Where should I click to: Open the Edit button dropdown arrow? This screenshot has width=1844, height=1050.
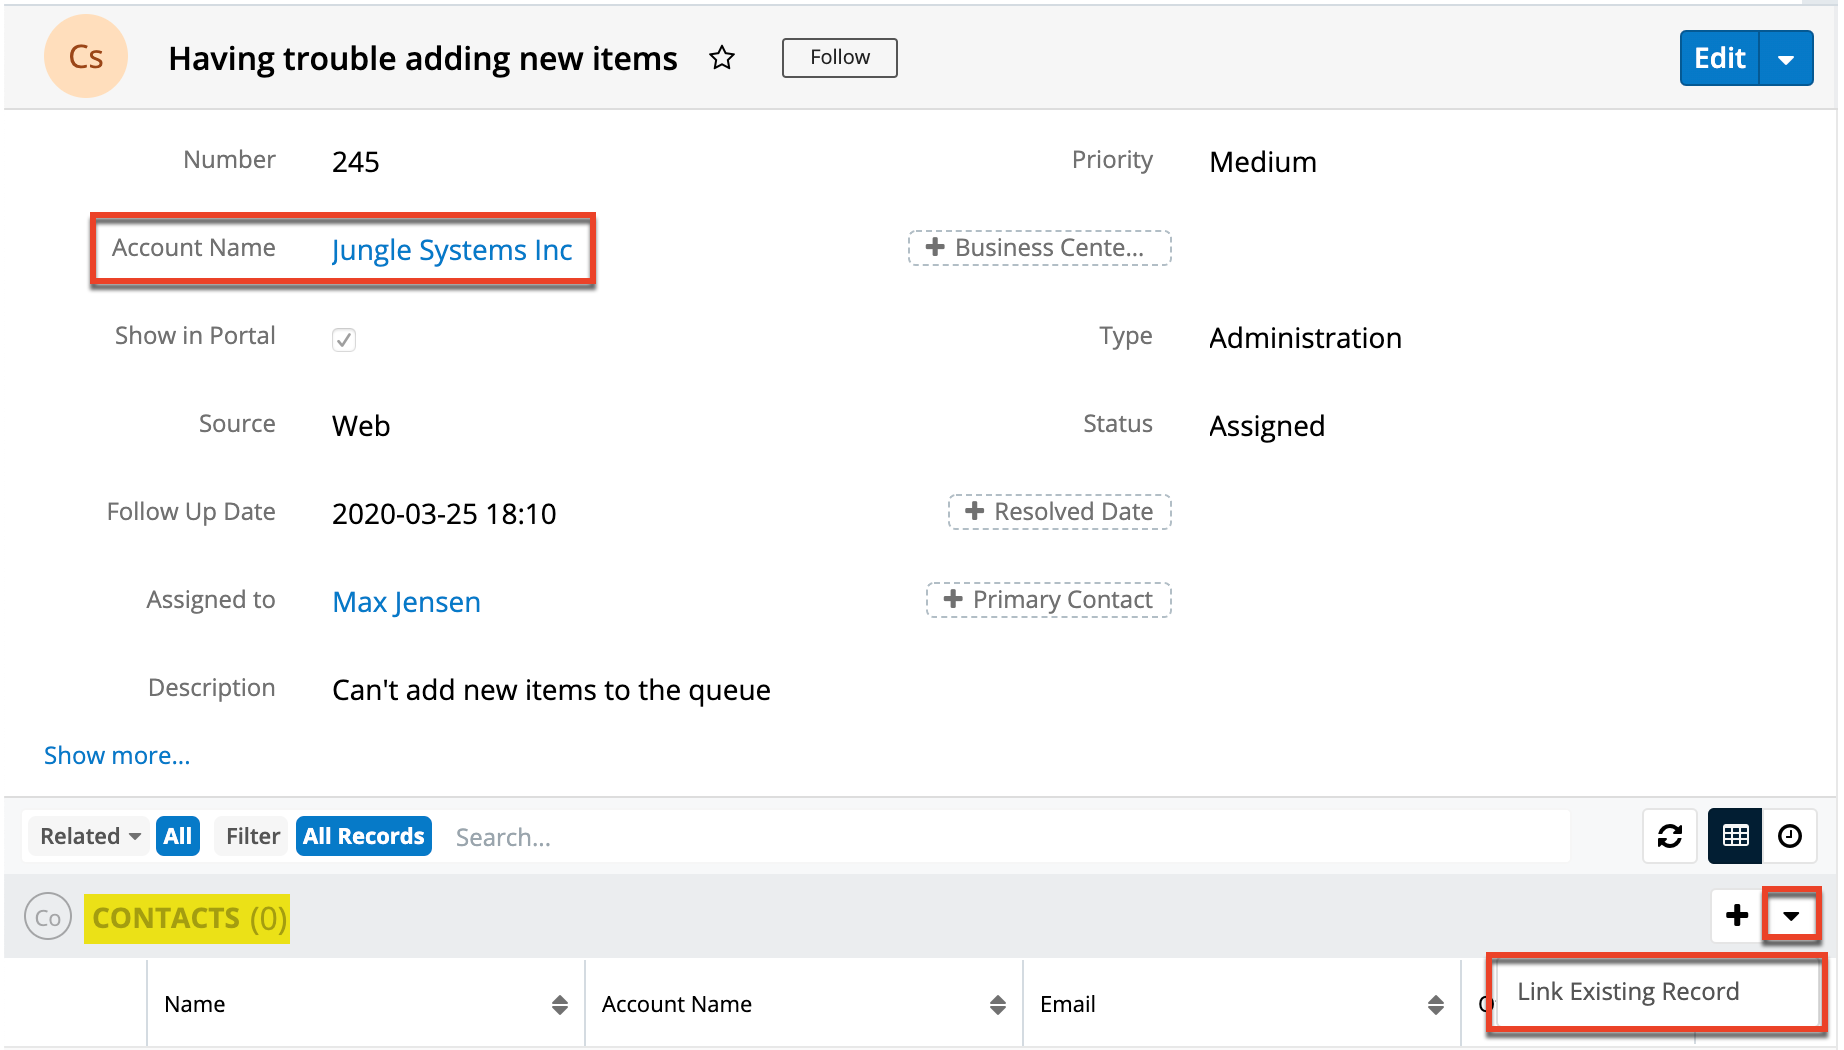click(x=1786, y=59)
